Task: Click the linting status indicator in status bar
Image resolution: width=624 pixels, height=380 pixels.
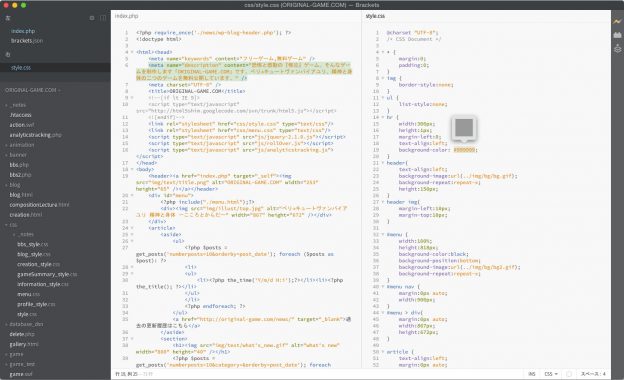Action: (x=569, y=374)
